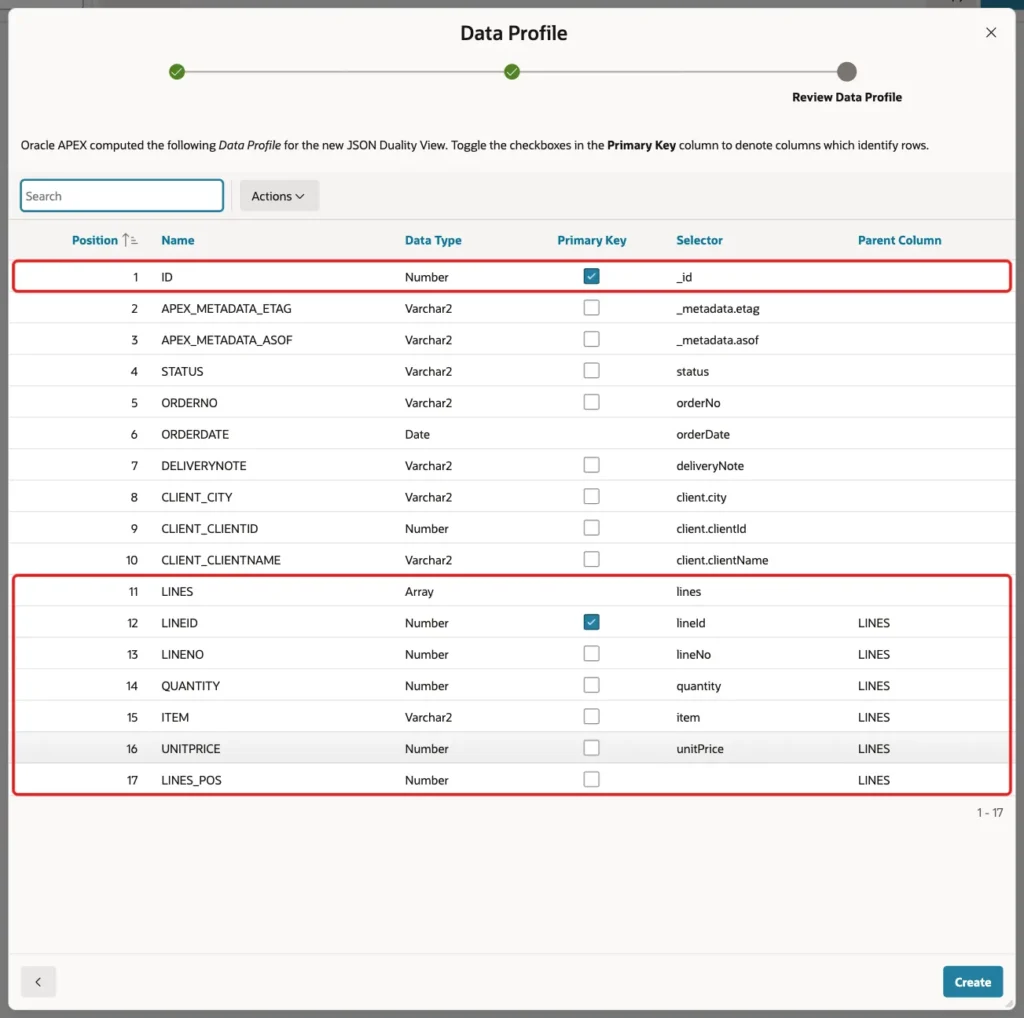
Task: Uncheck Primary Key for LINEID row
Action: 591,622
